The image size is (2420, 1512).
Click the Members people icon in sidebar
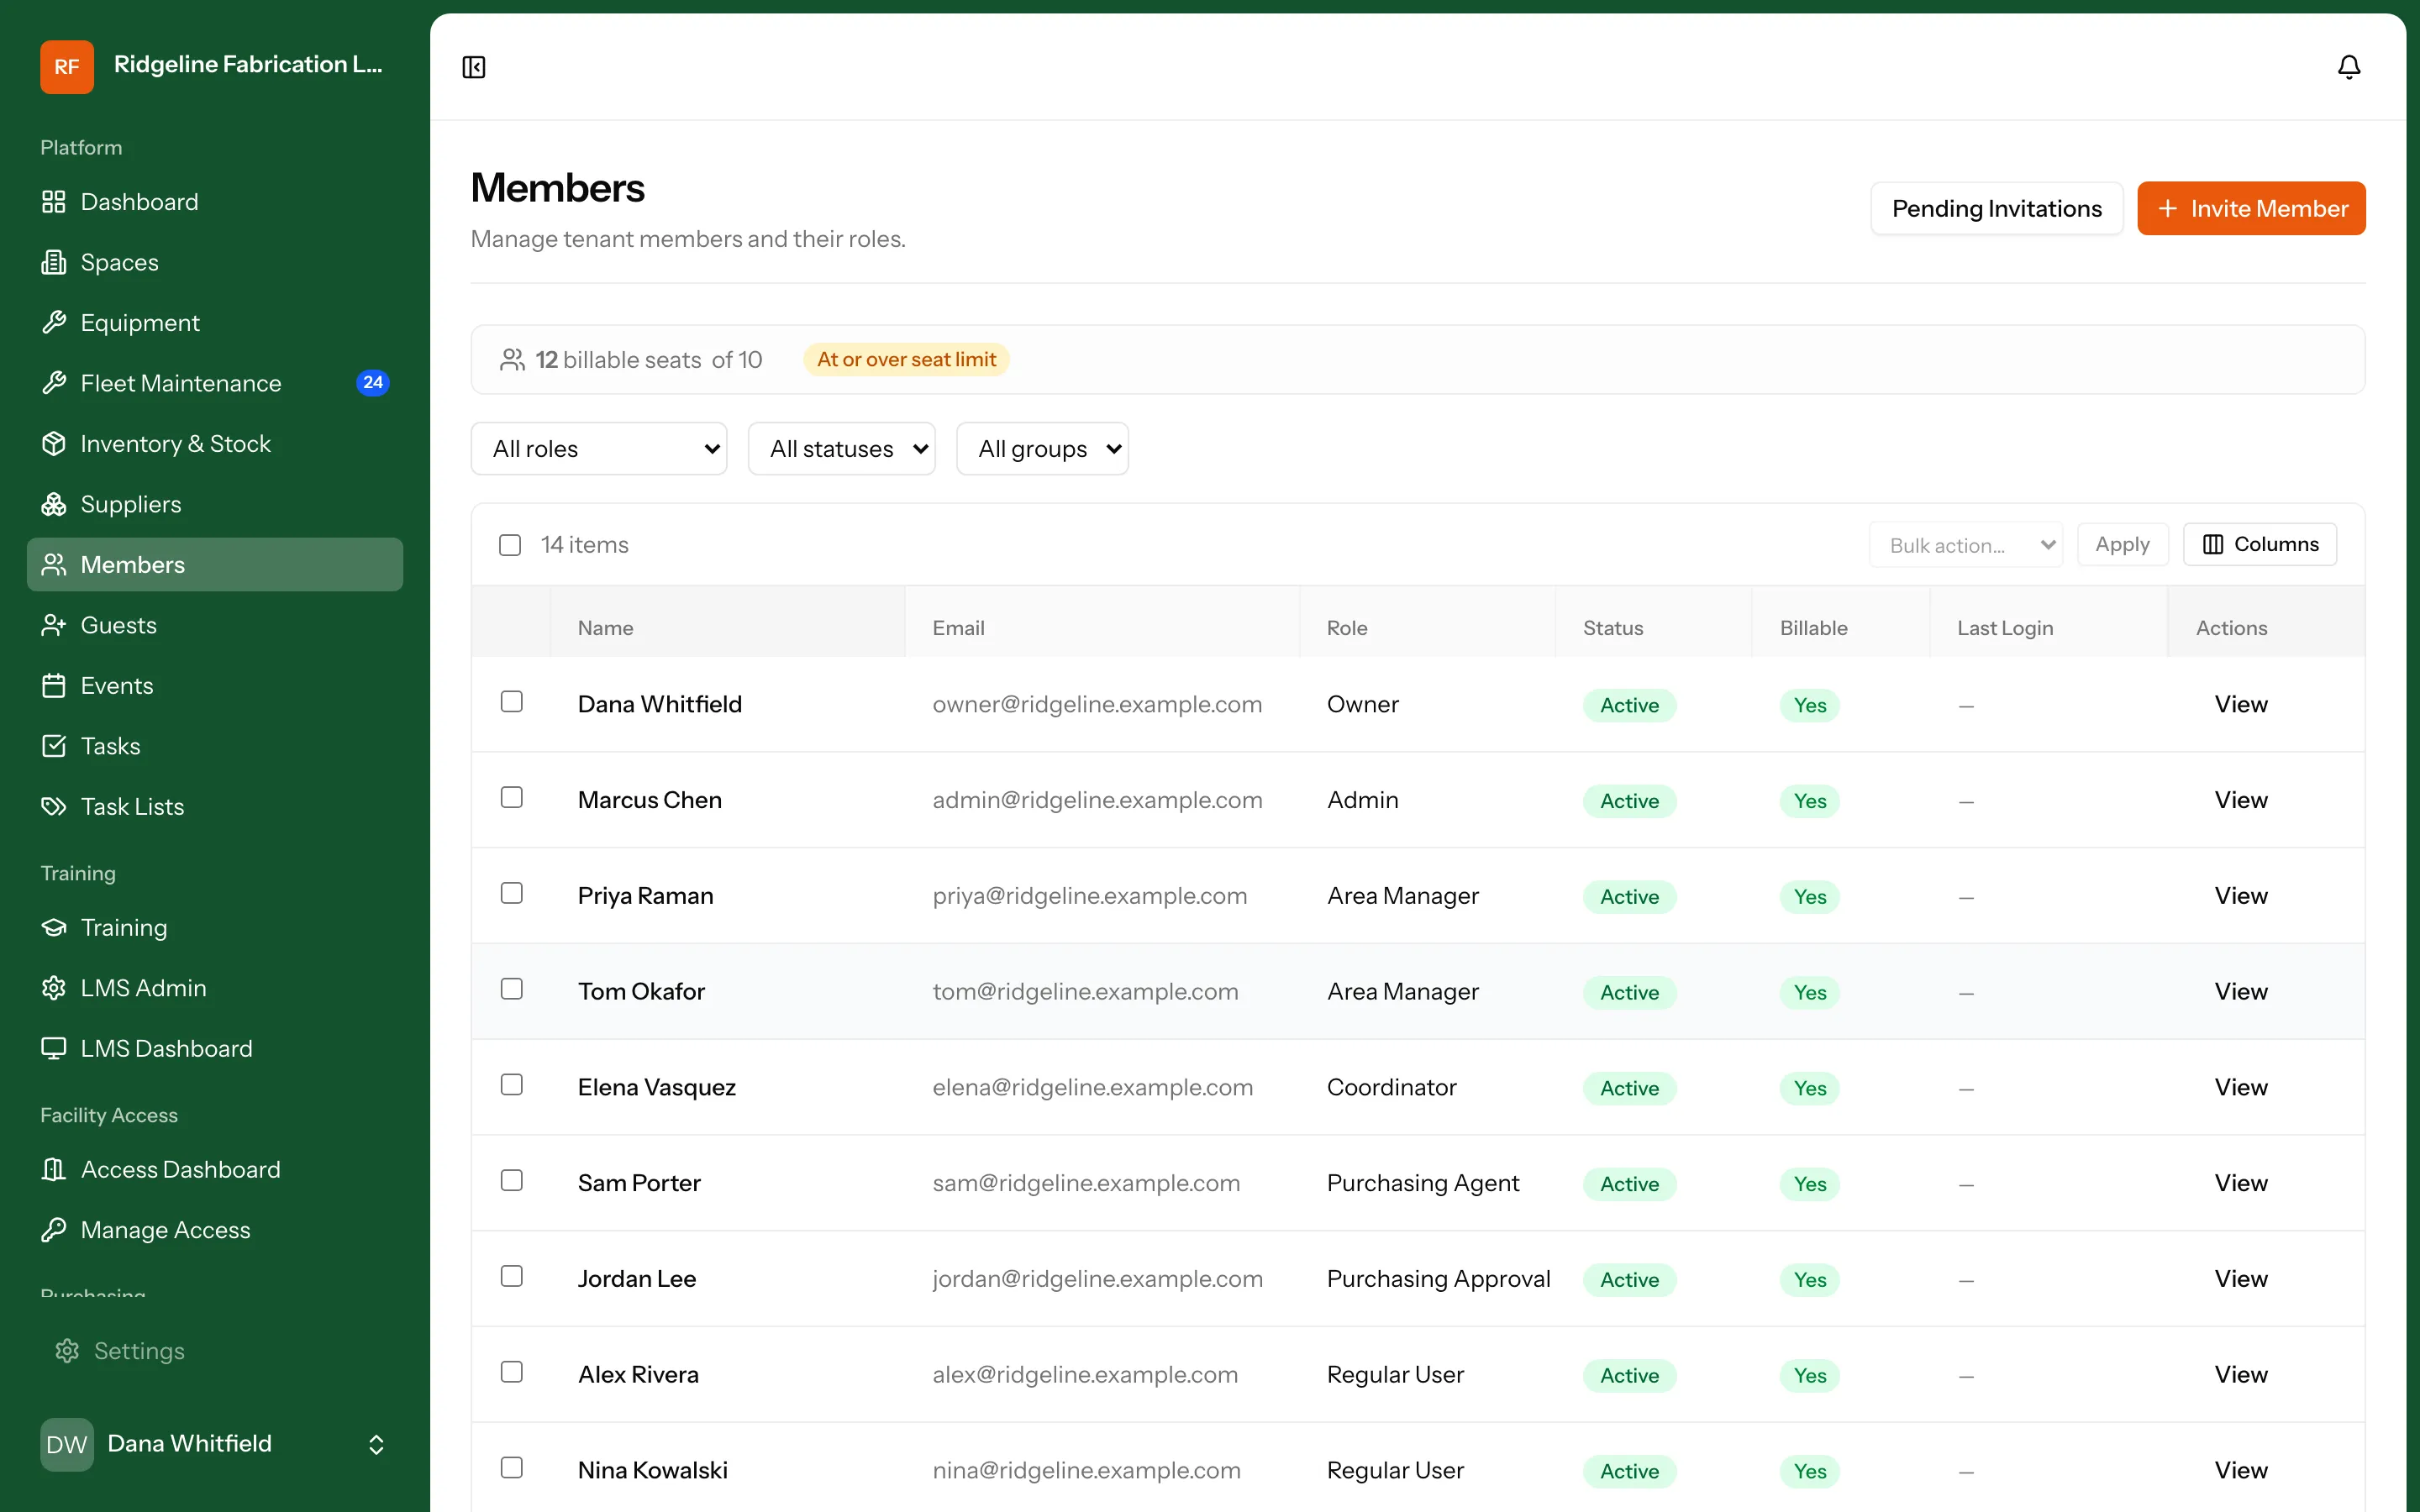54,565
